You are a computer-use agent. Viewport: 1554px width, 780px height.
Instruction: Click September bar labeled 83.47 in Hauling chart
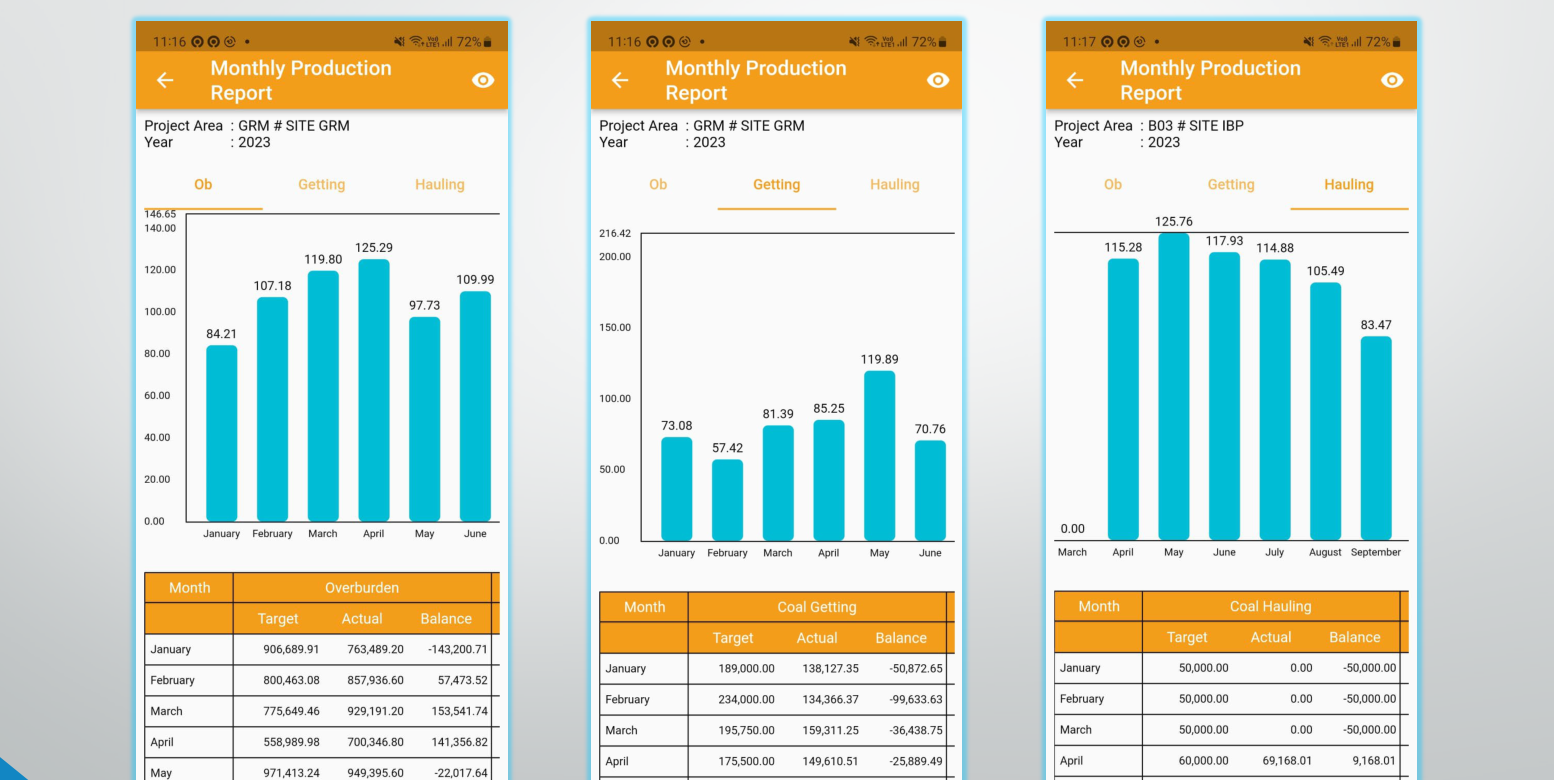click(1376, 438)
